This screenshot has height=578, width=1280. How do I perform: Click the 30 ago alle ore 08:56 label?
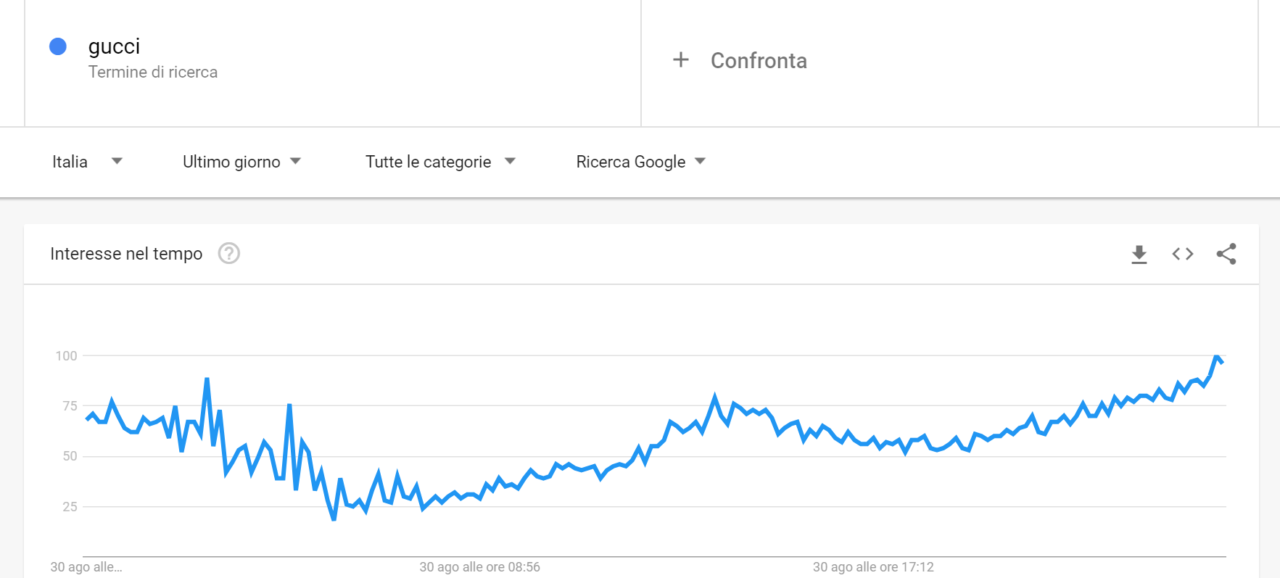point(479,567)
